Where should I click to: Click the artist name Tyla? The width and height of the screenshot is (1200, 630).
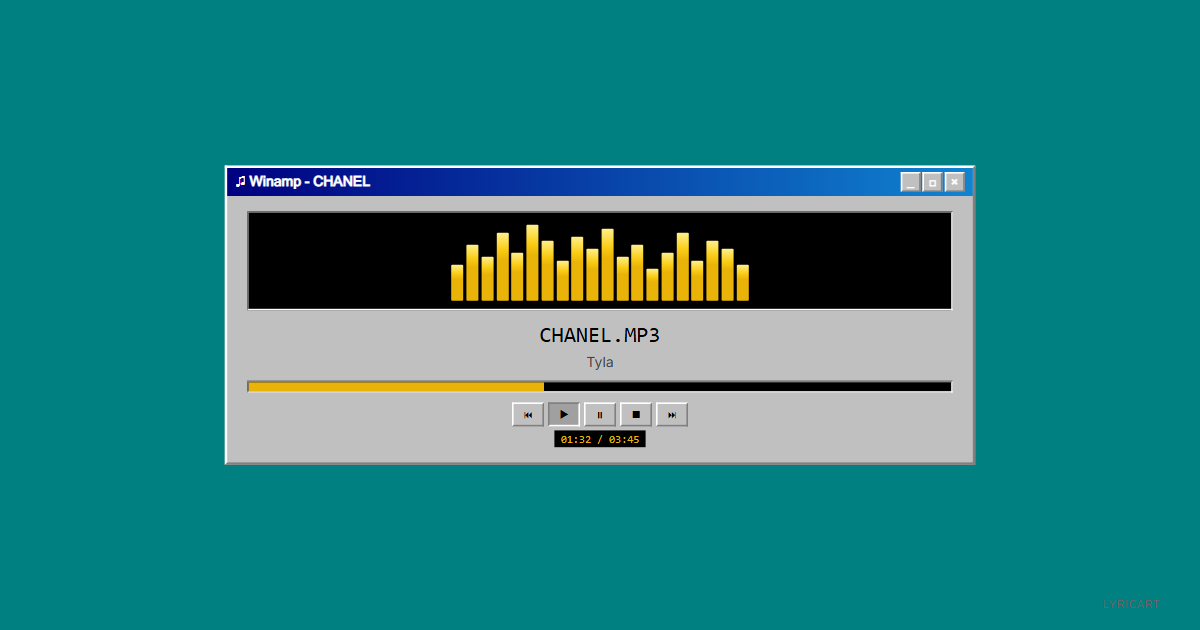coord(599,362)
